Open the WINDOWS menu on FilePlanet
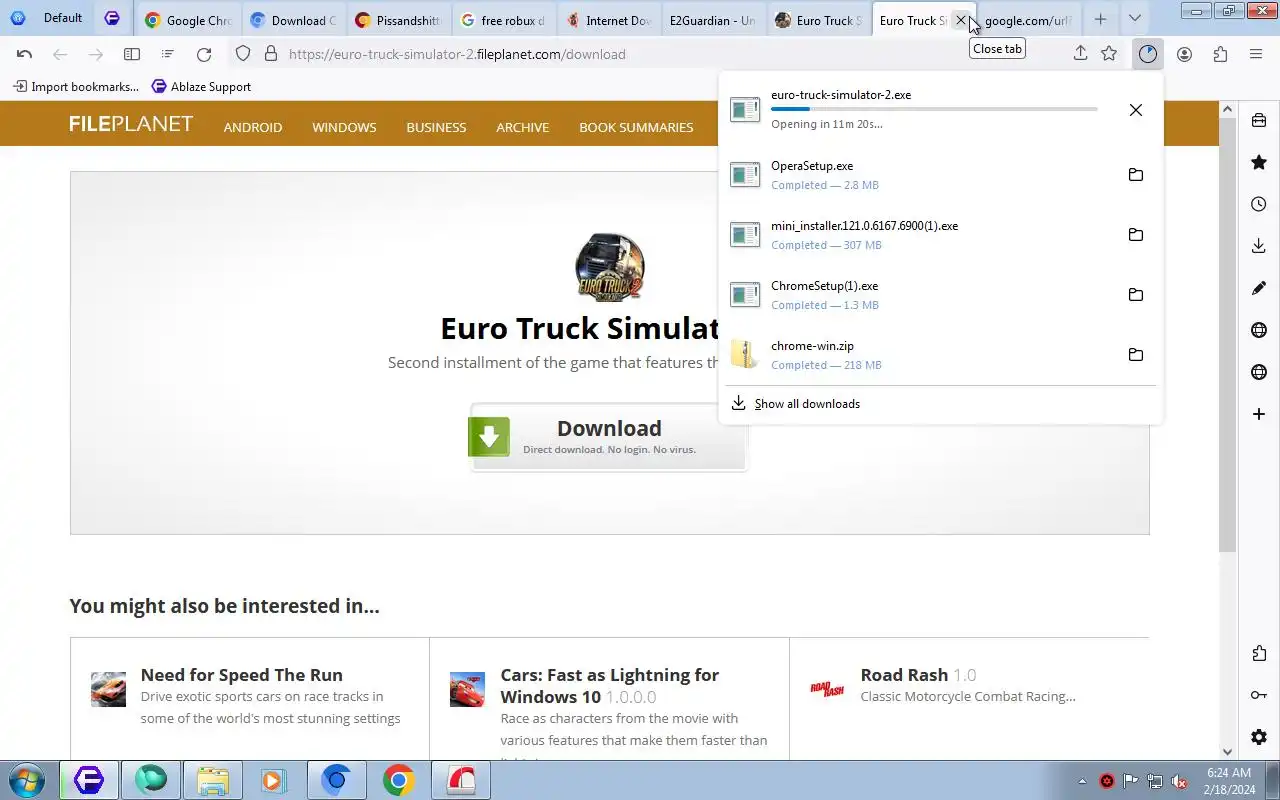 [344, 127]
